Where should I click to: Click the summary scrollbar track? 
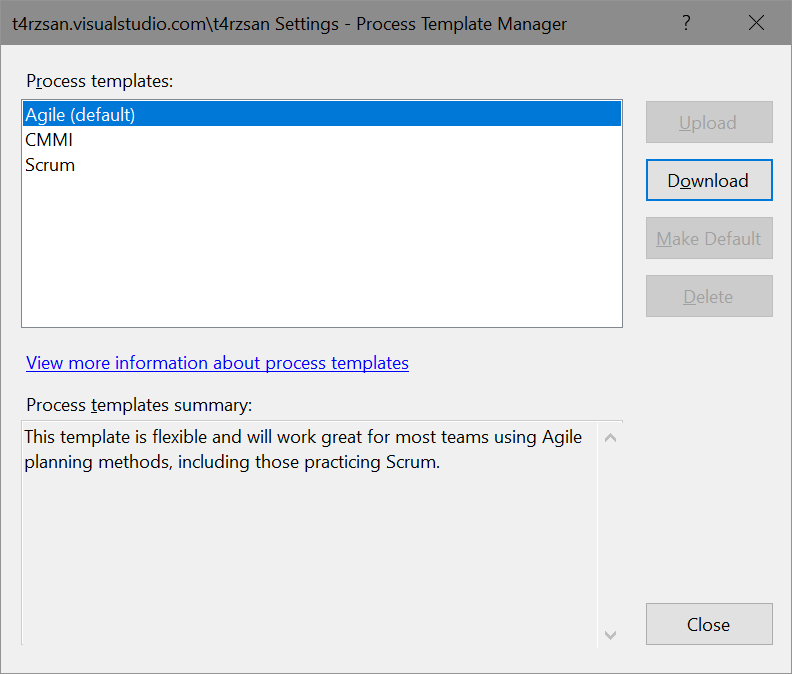[x=611, y=536]
